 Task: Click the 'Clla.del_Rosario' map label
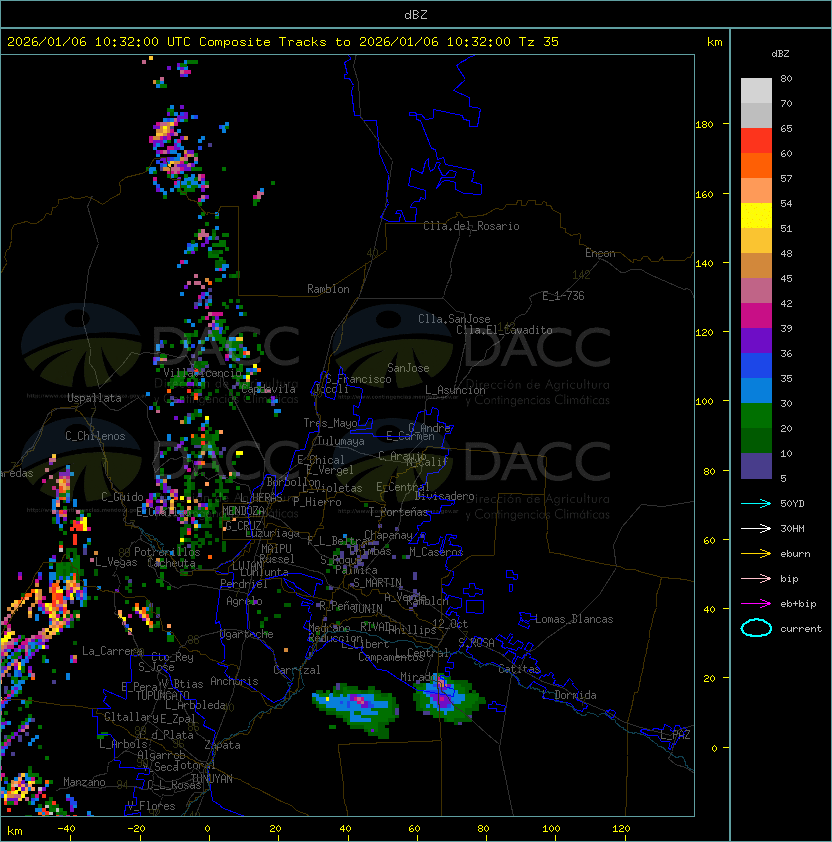471,226
